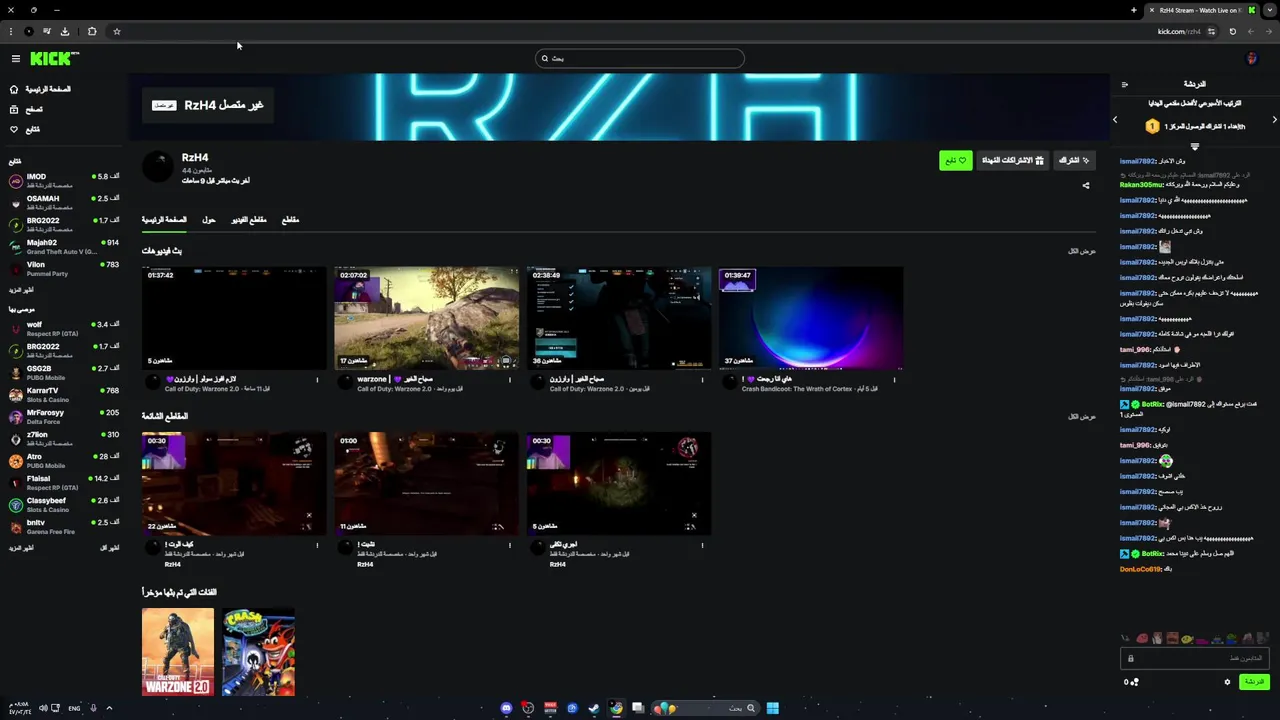1280x720 pixels.
Task: Open Discord from the taskbar
Action: coord(507,708)
